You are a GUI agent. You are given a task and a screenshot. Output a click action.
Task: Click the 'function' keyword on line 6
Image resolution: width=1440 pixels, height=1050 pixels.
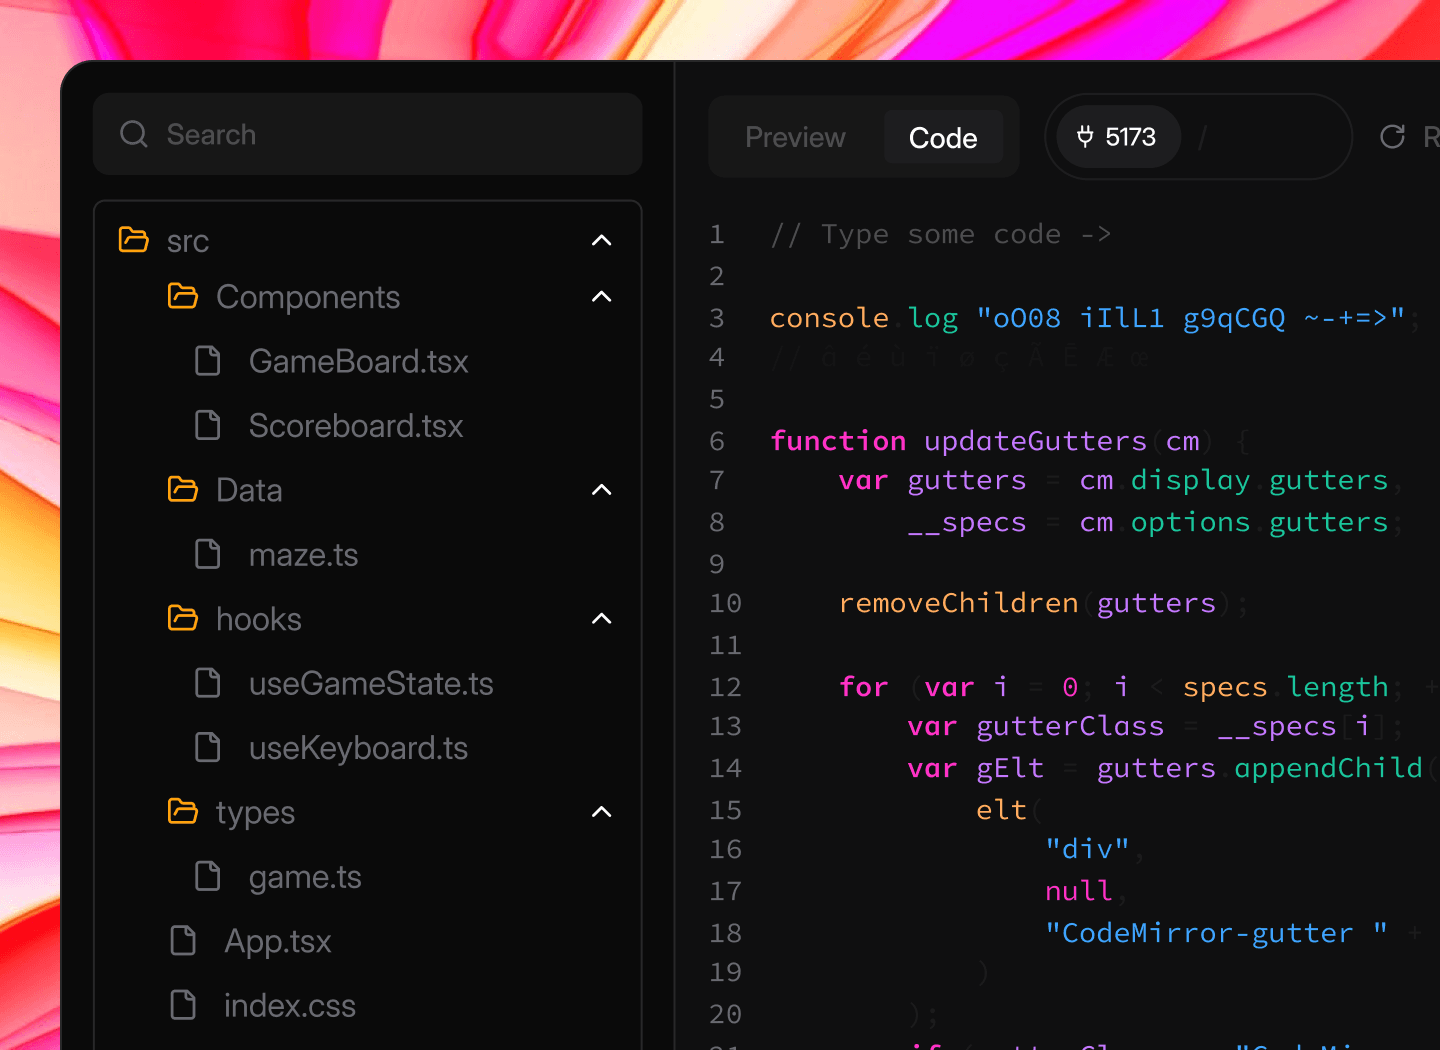pyautogui.click(x=838, y=441)
